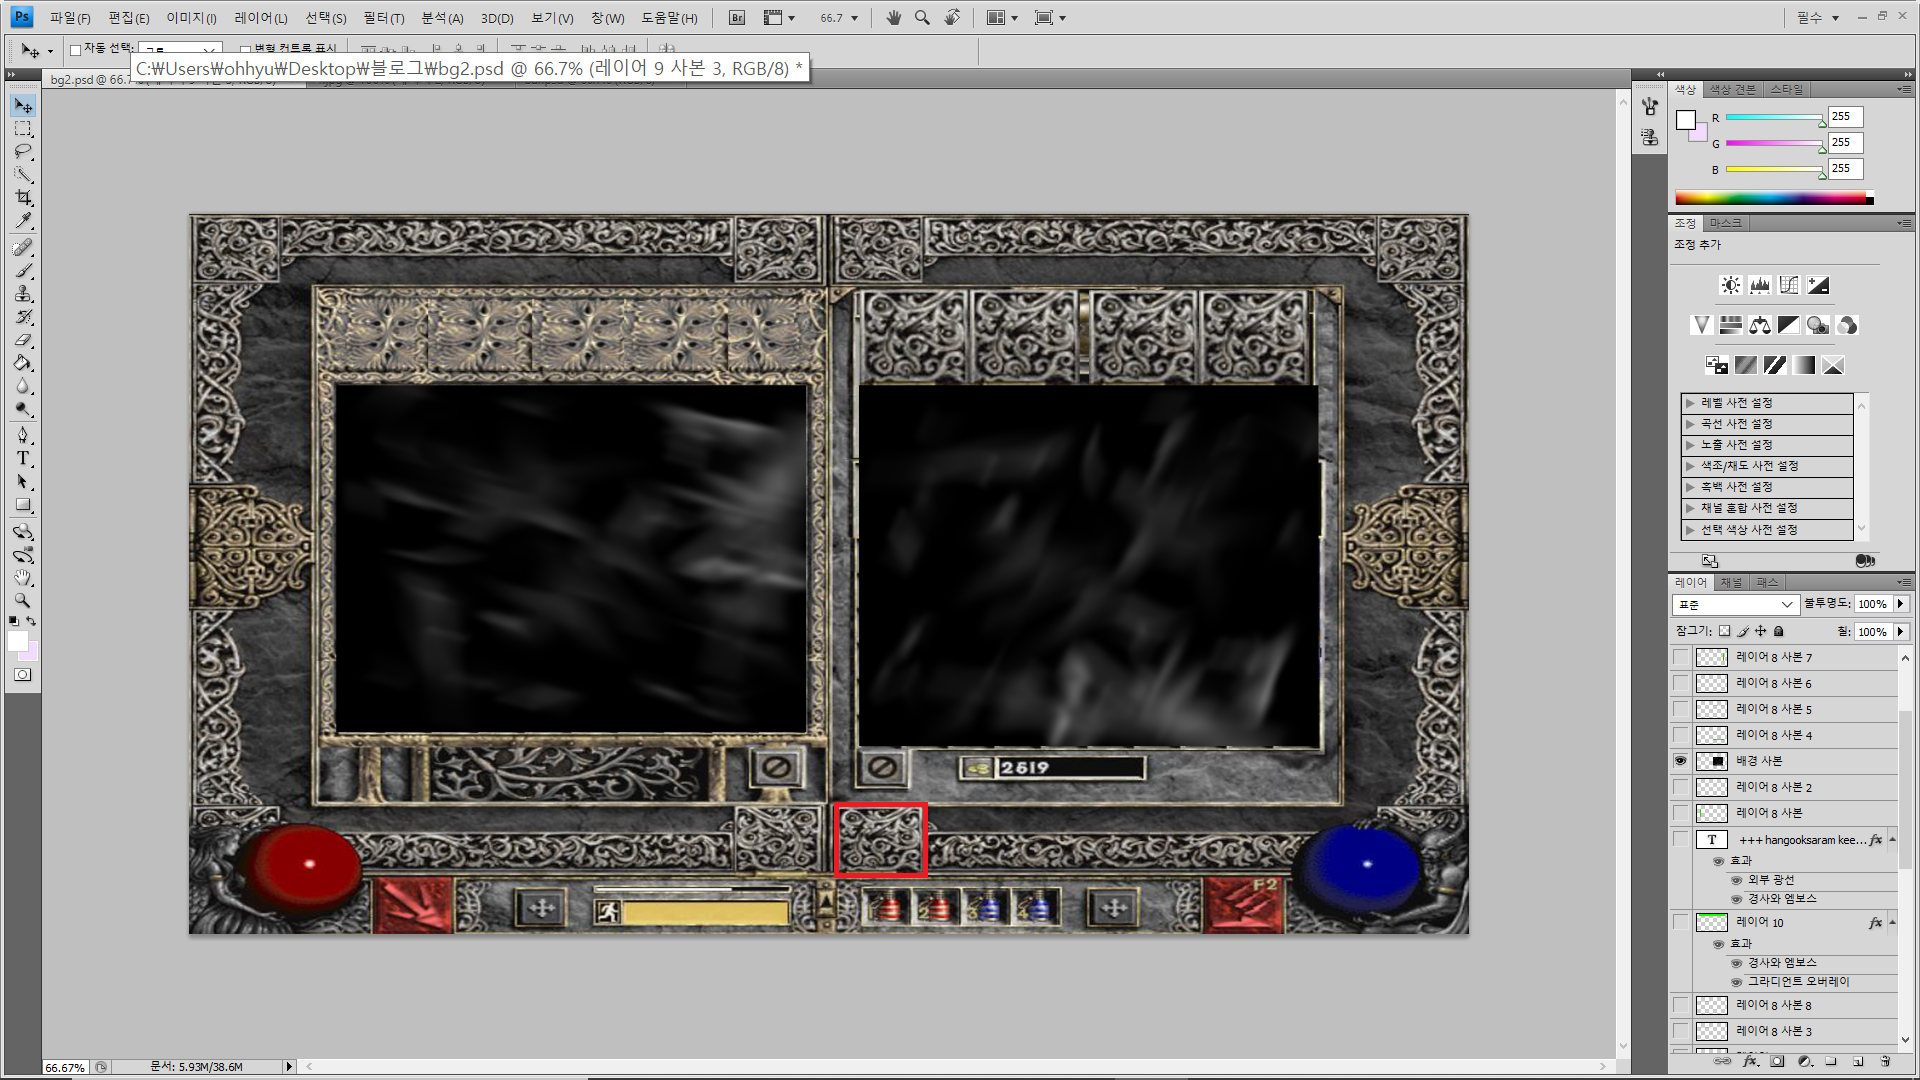Click the delete layer trash icon
The width and height of the screenshot is (1920, 1080).
coord(1885,1062)
